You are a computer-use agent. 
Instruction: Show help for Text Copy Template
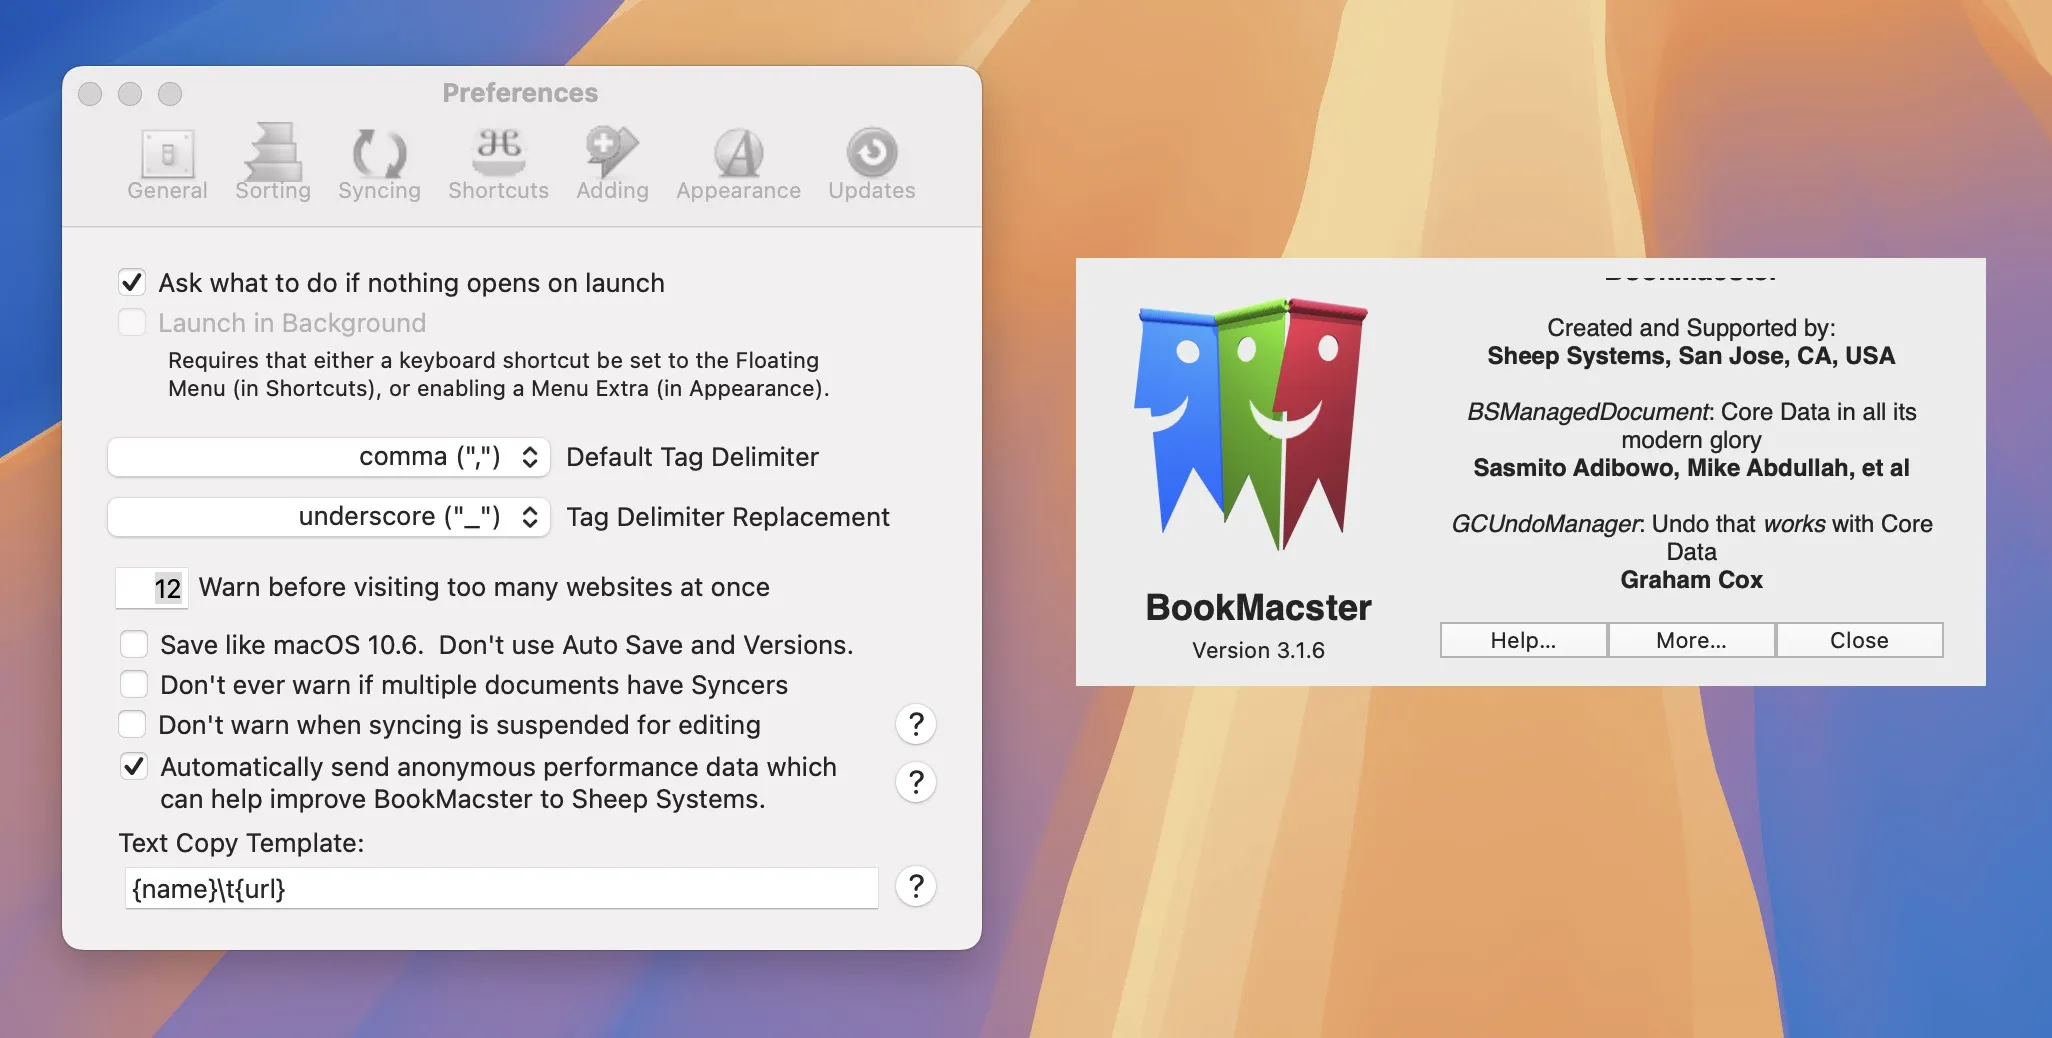click(915, 886)
